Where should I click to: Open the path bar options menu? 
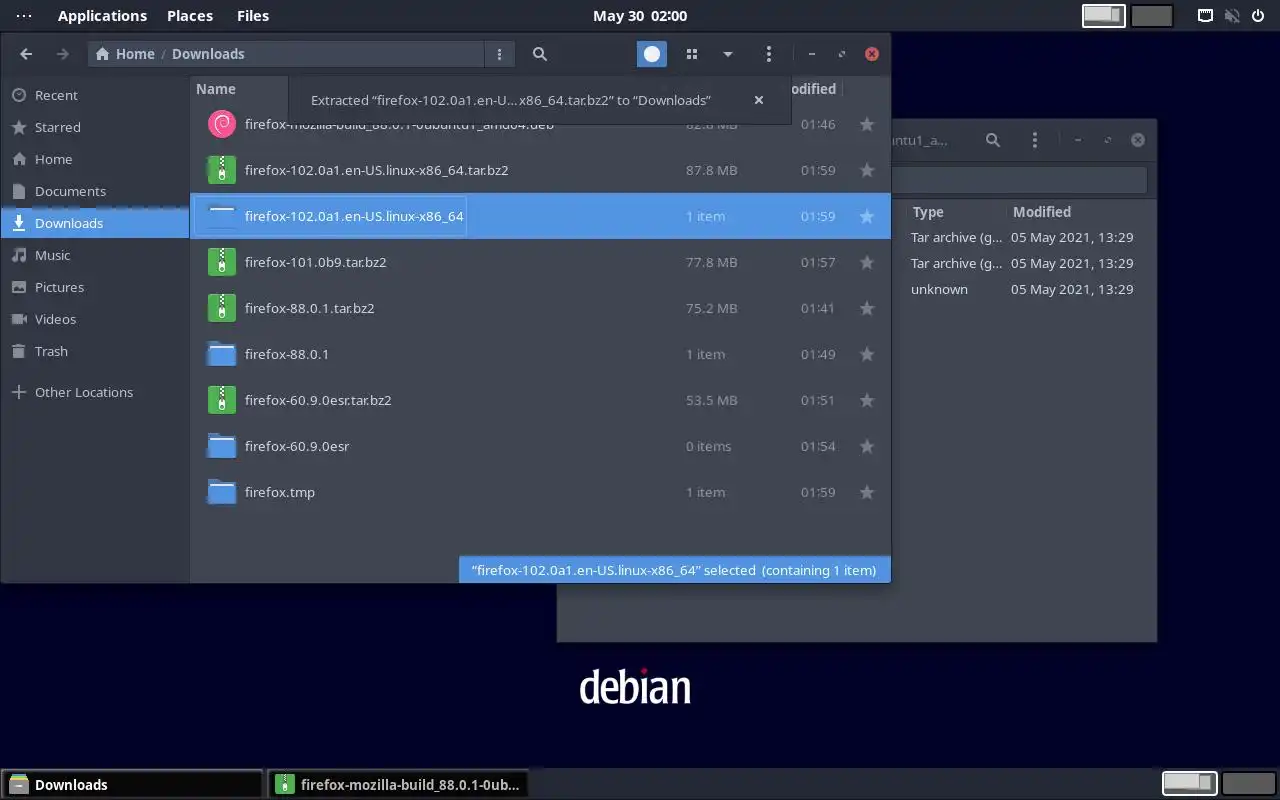tap(499, 54)
